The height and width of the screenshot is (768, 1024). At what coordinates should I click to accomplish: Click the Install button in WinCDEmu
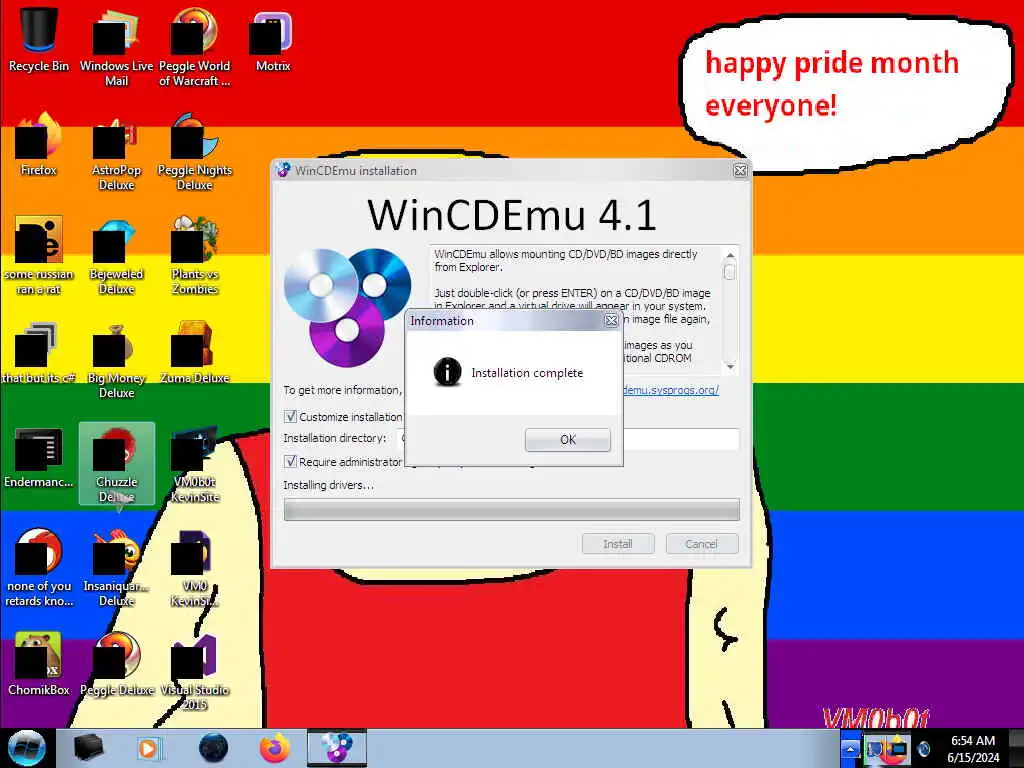(x=618, y=543)
